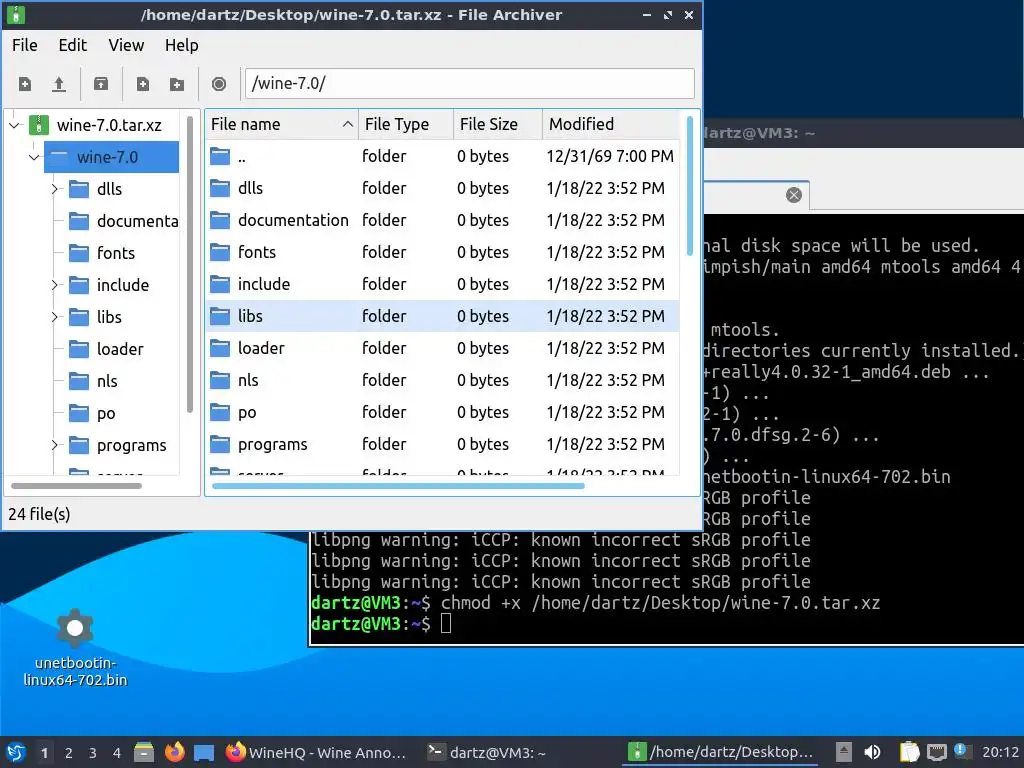Click the Open archive upload-arrow icon
Screen dimensions: 1024x768
[59, 84]
